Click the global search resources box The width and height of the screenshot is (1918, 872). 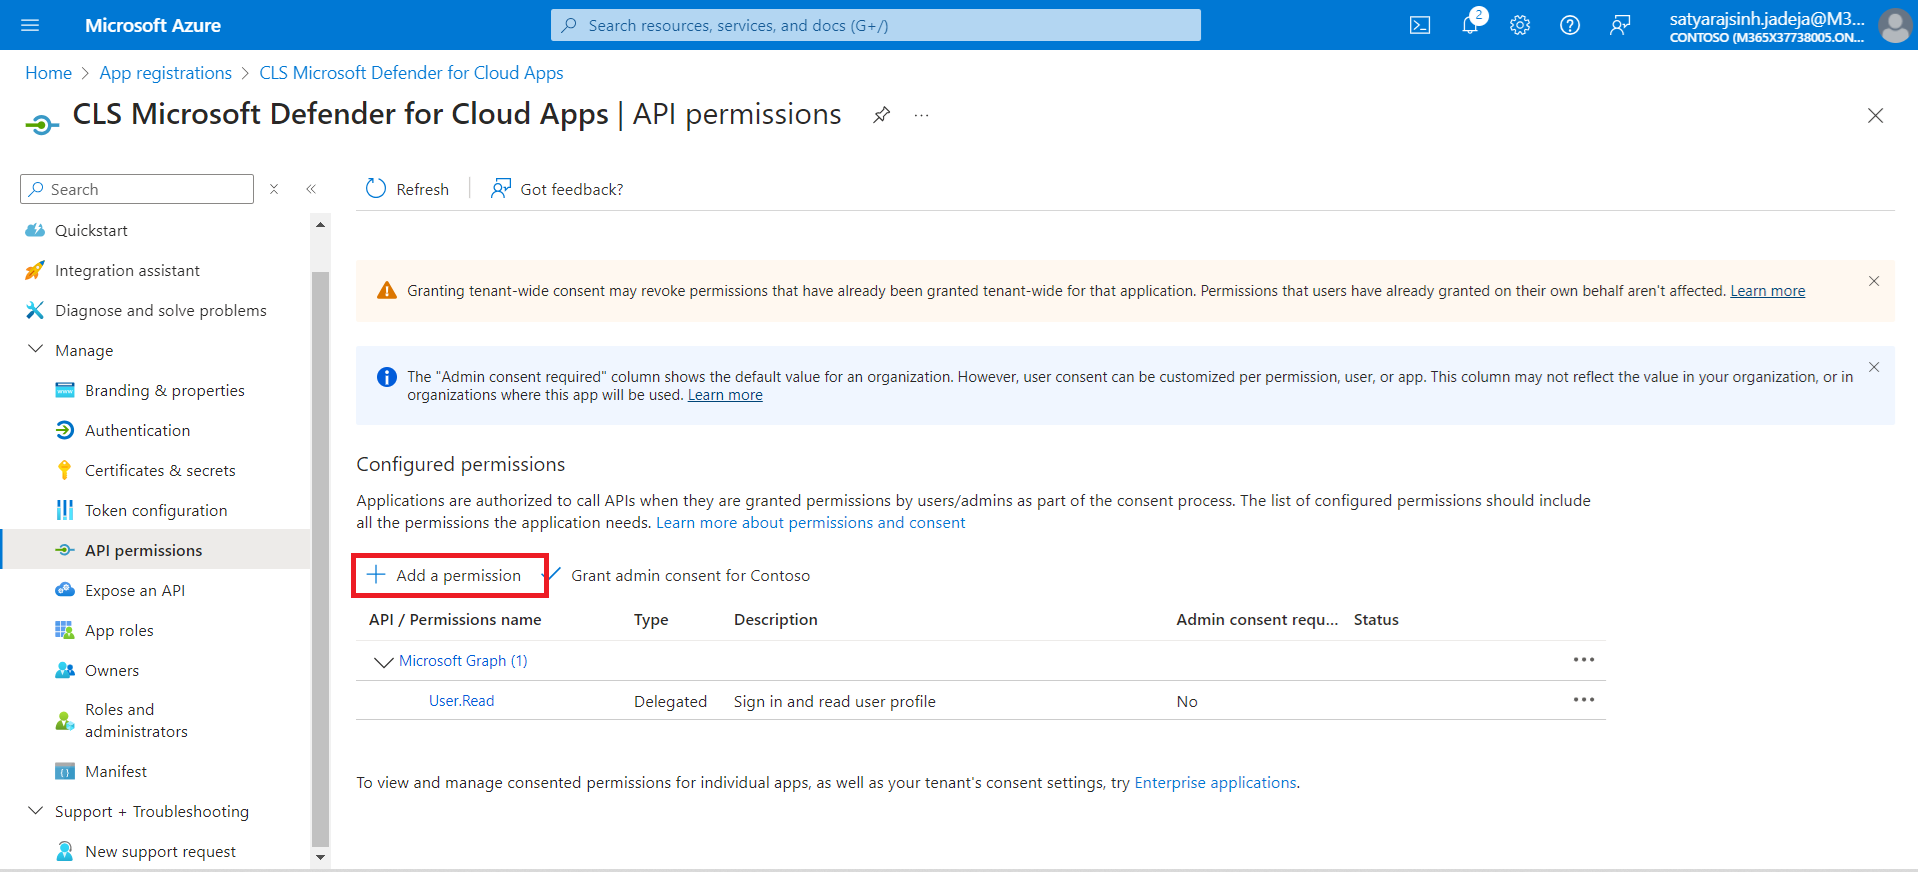tap(875, 25)
